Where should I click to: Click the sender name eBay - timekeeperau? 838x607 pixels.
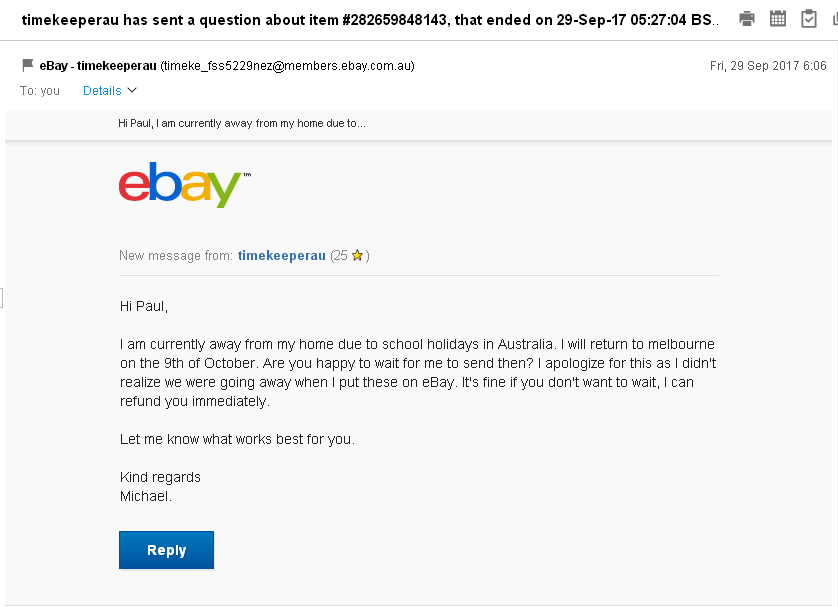coord(98,66)
